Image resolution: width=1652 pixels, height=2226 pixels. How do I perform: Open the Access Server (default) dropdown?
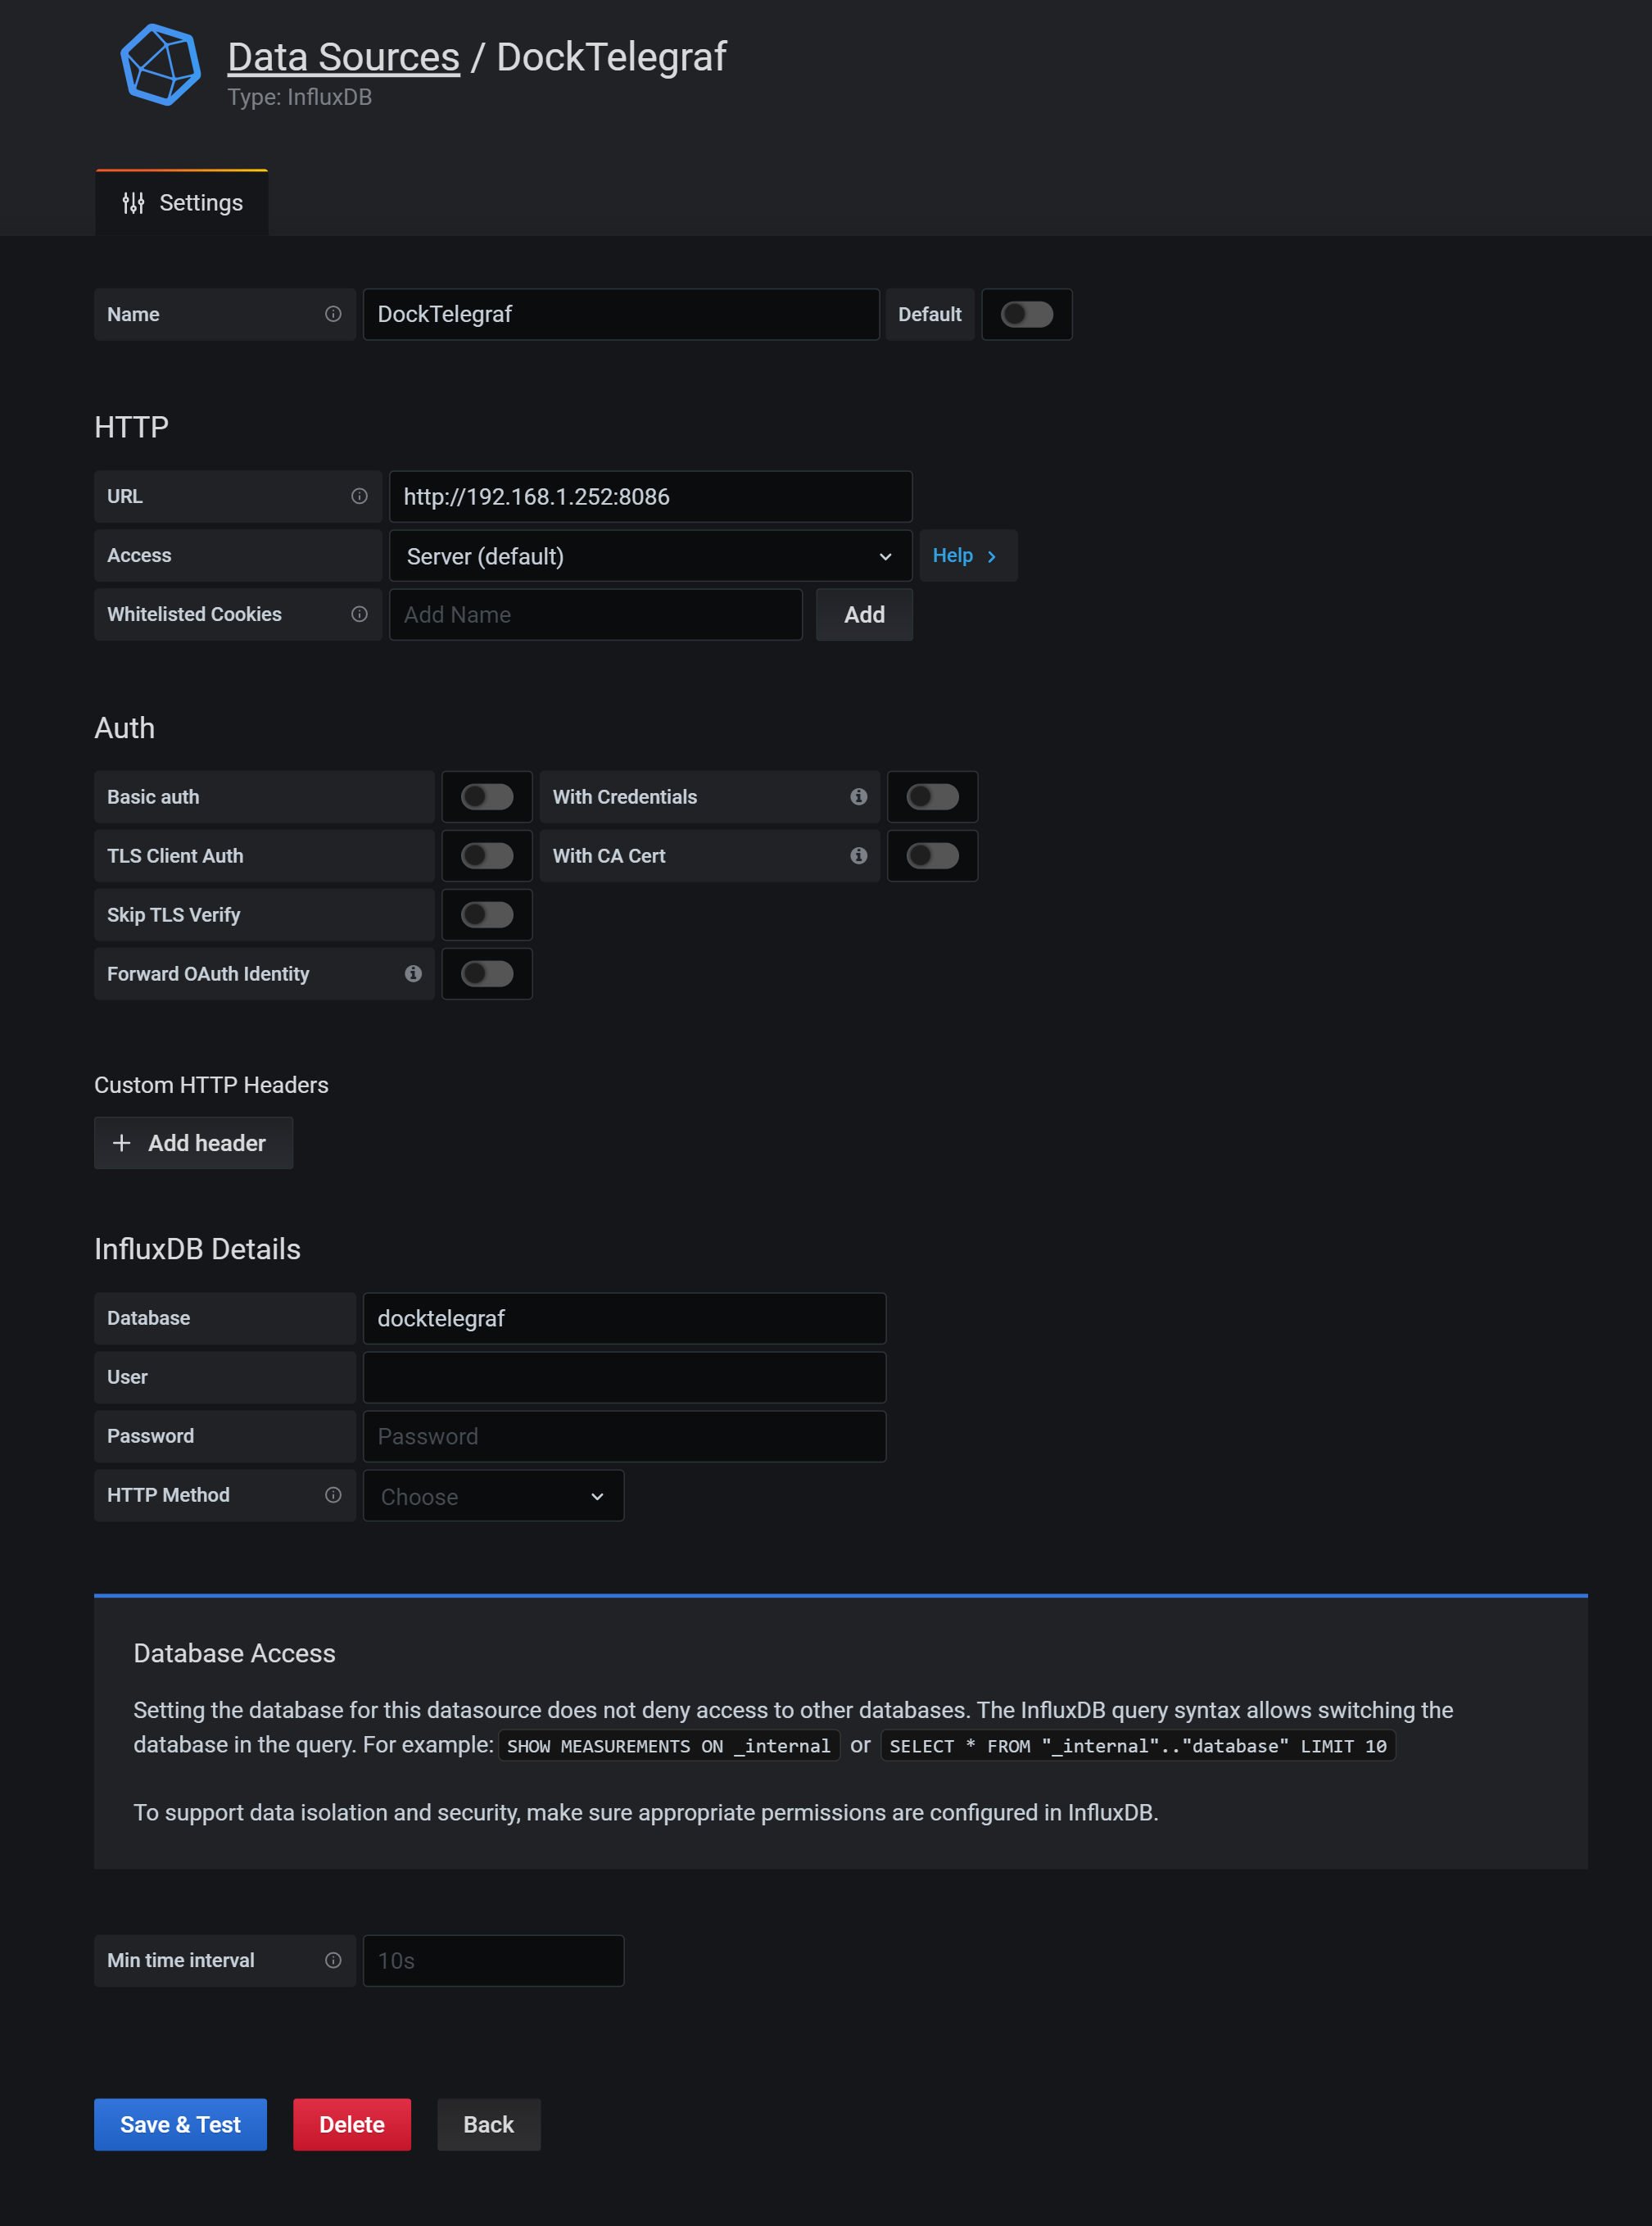pos(649,556)
